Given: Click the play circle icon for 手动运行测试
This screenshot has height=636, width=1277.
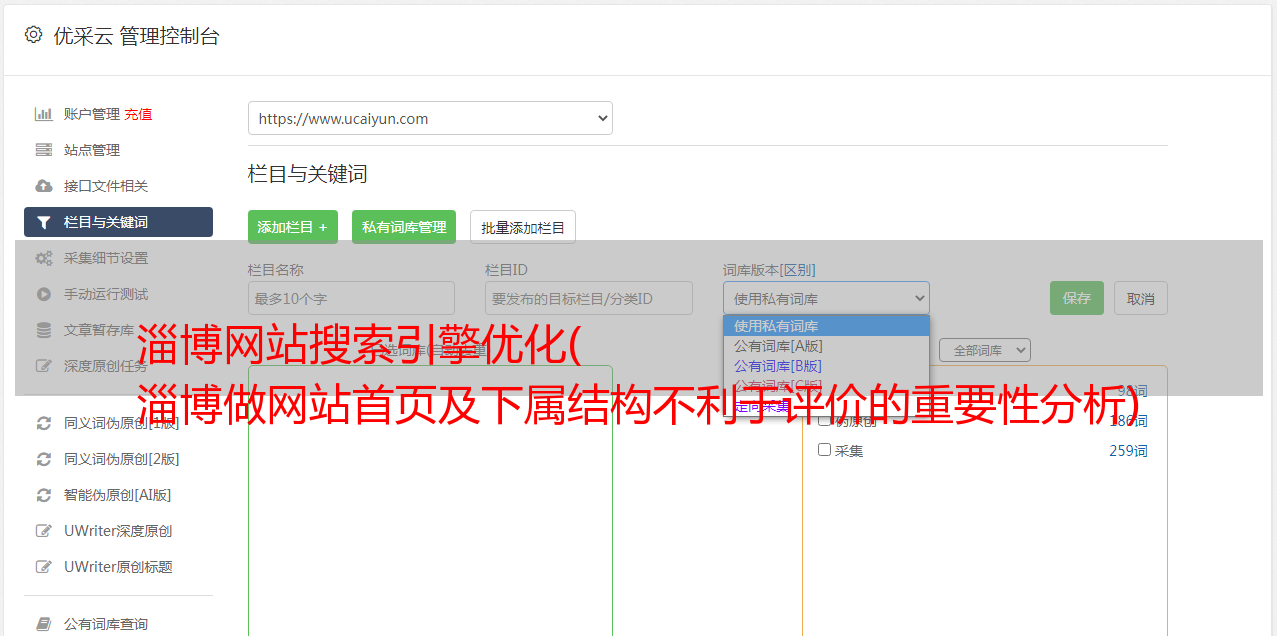Looking at the screenshot, I should [43, 294].
